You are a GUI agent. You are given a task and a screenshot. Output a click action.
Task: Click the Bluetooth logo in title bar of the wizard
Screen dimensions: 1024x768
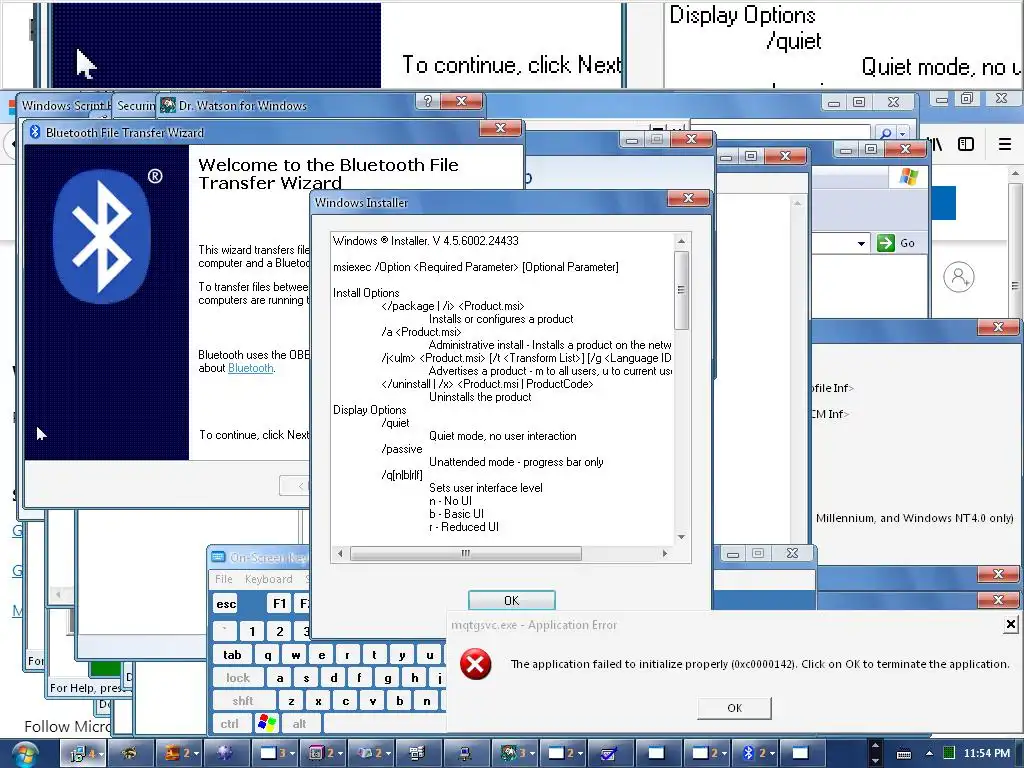coord(35,132)
